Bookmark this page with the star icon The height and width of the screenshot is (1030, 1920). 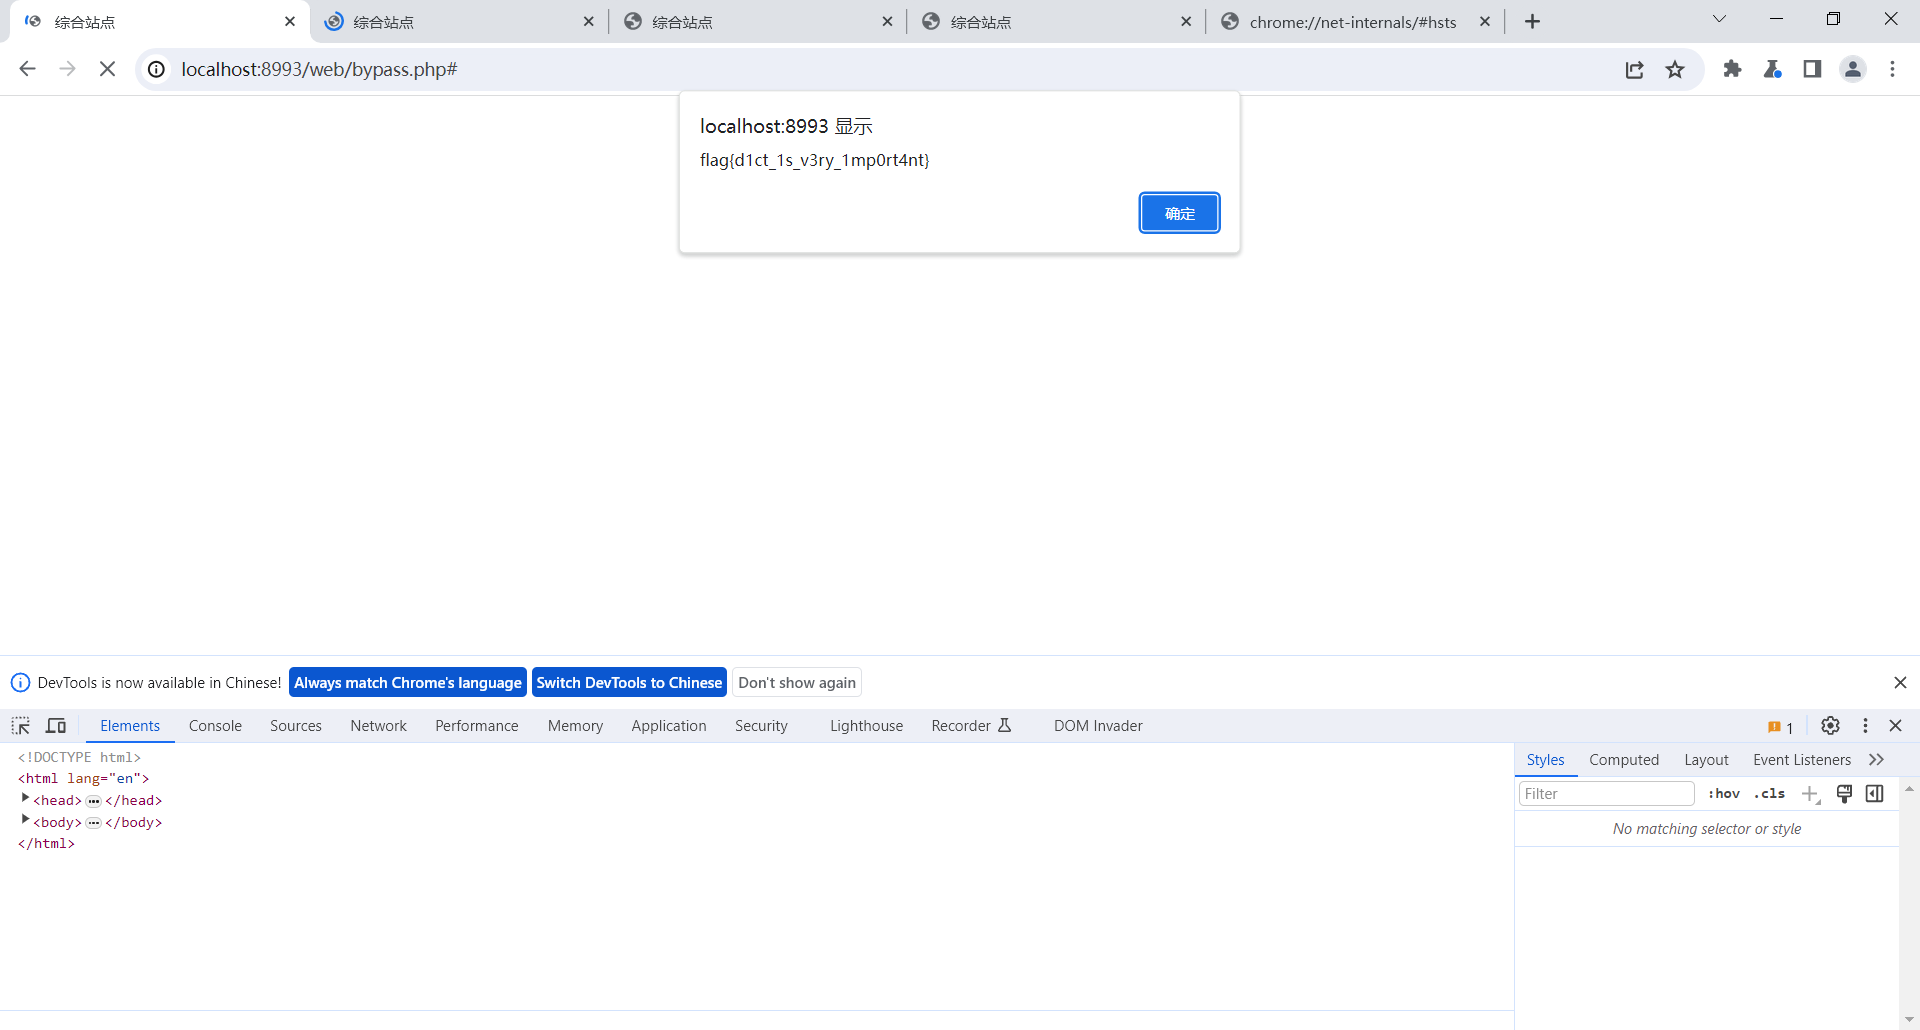(x=1675, y=69)
